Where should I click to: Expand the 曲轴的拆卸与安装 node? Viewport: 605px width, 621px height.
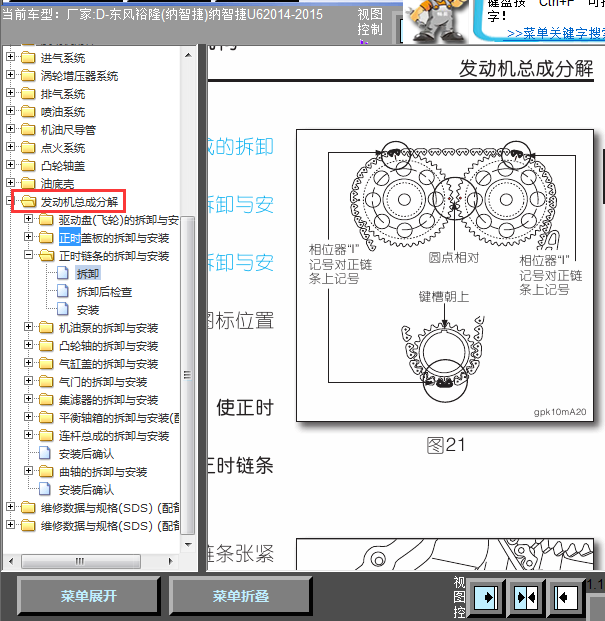click(29, 471)
